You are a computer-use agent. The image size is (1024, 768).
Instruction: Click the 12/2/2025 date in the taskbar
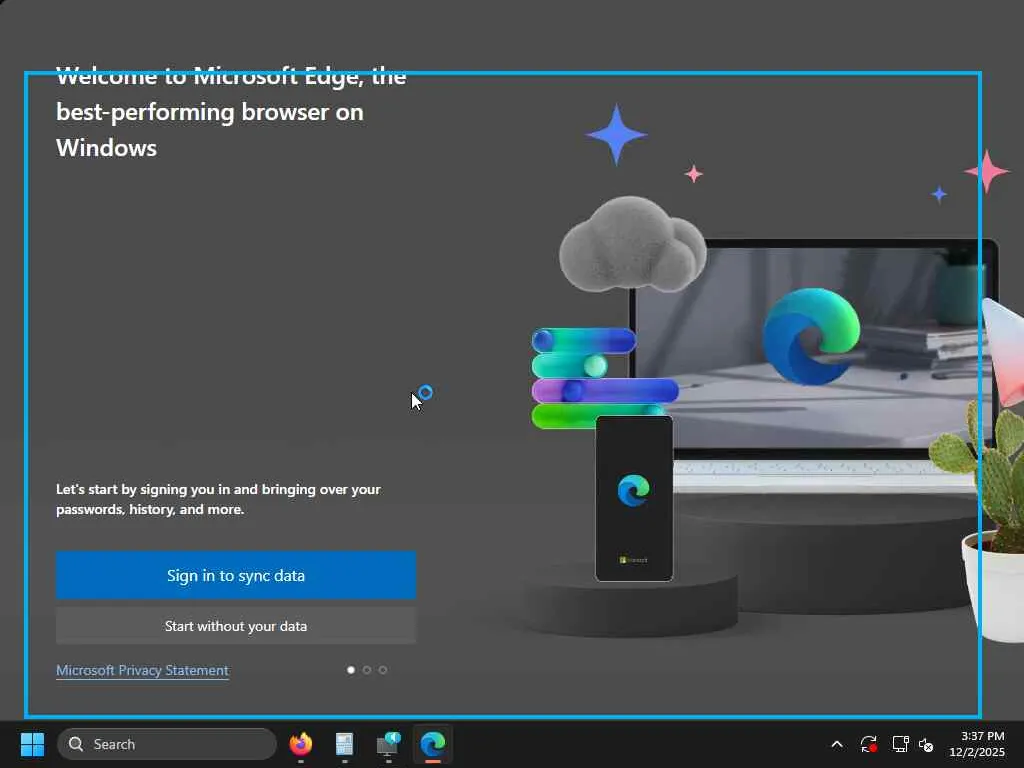click(x=977, y=752)
